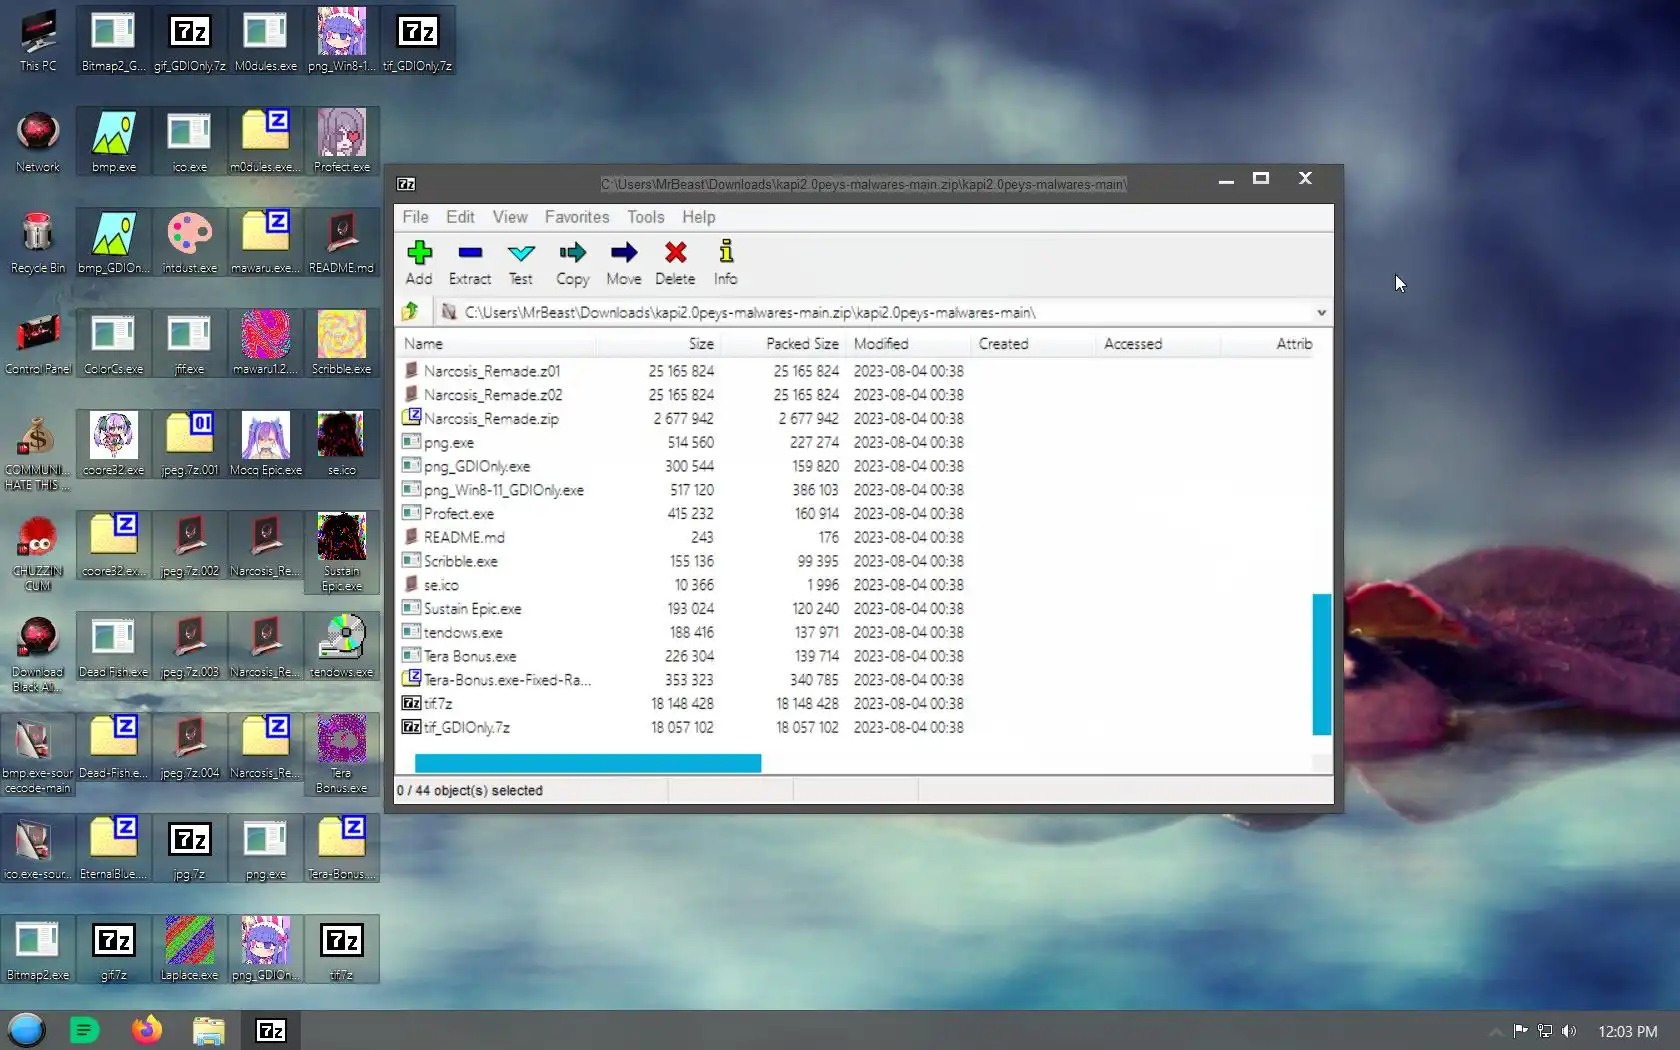
Task: Sort the list by Name column
Action: coord(497,344)
